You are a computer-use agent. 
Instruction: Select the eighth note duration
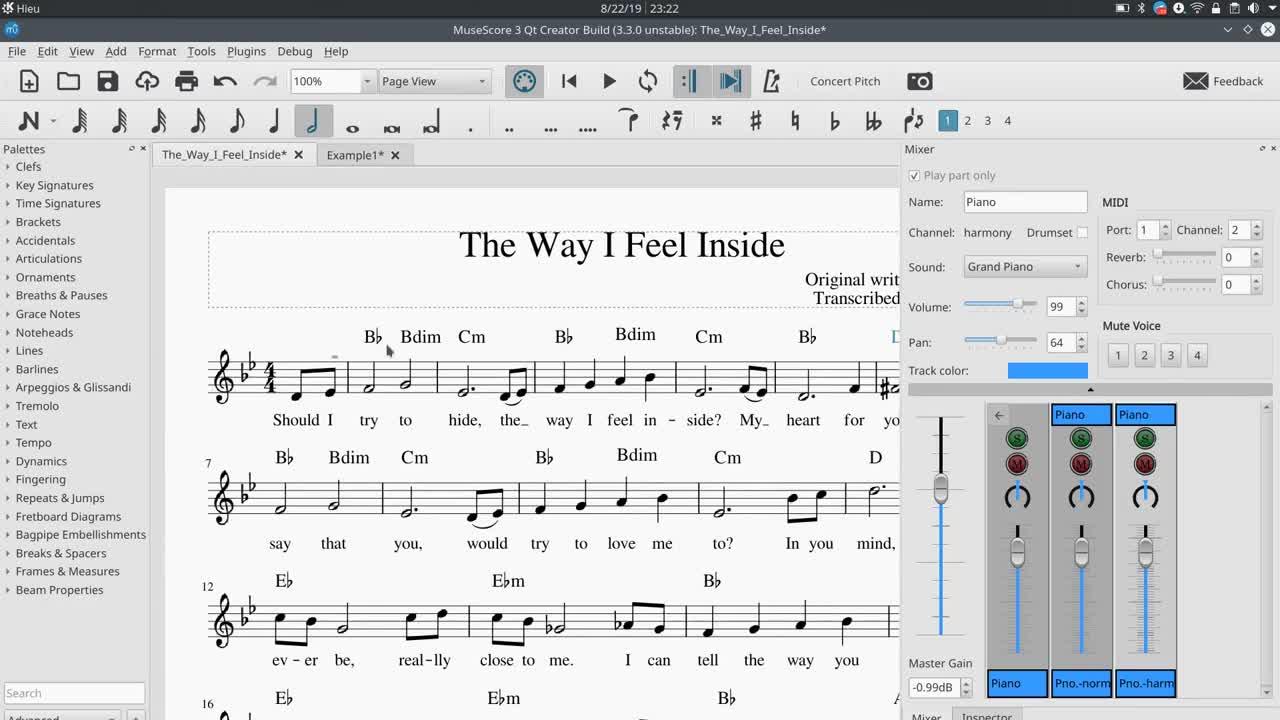click(x=236, y=121)
